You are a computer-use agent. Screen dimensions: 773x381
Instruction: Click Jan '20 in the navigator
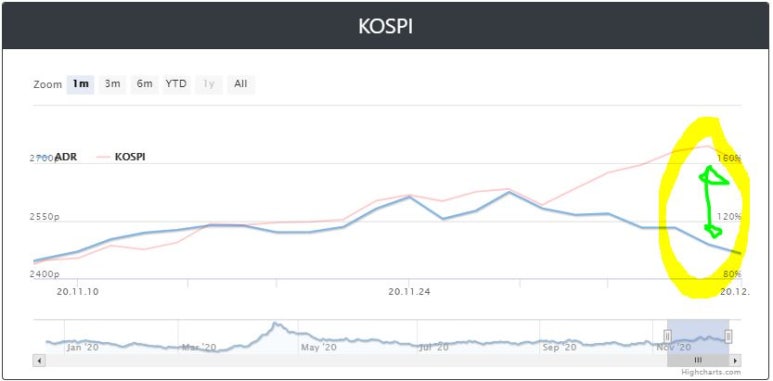click(82, 347)
